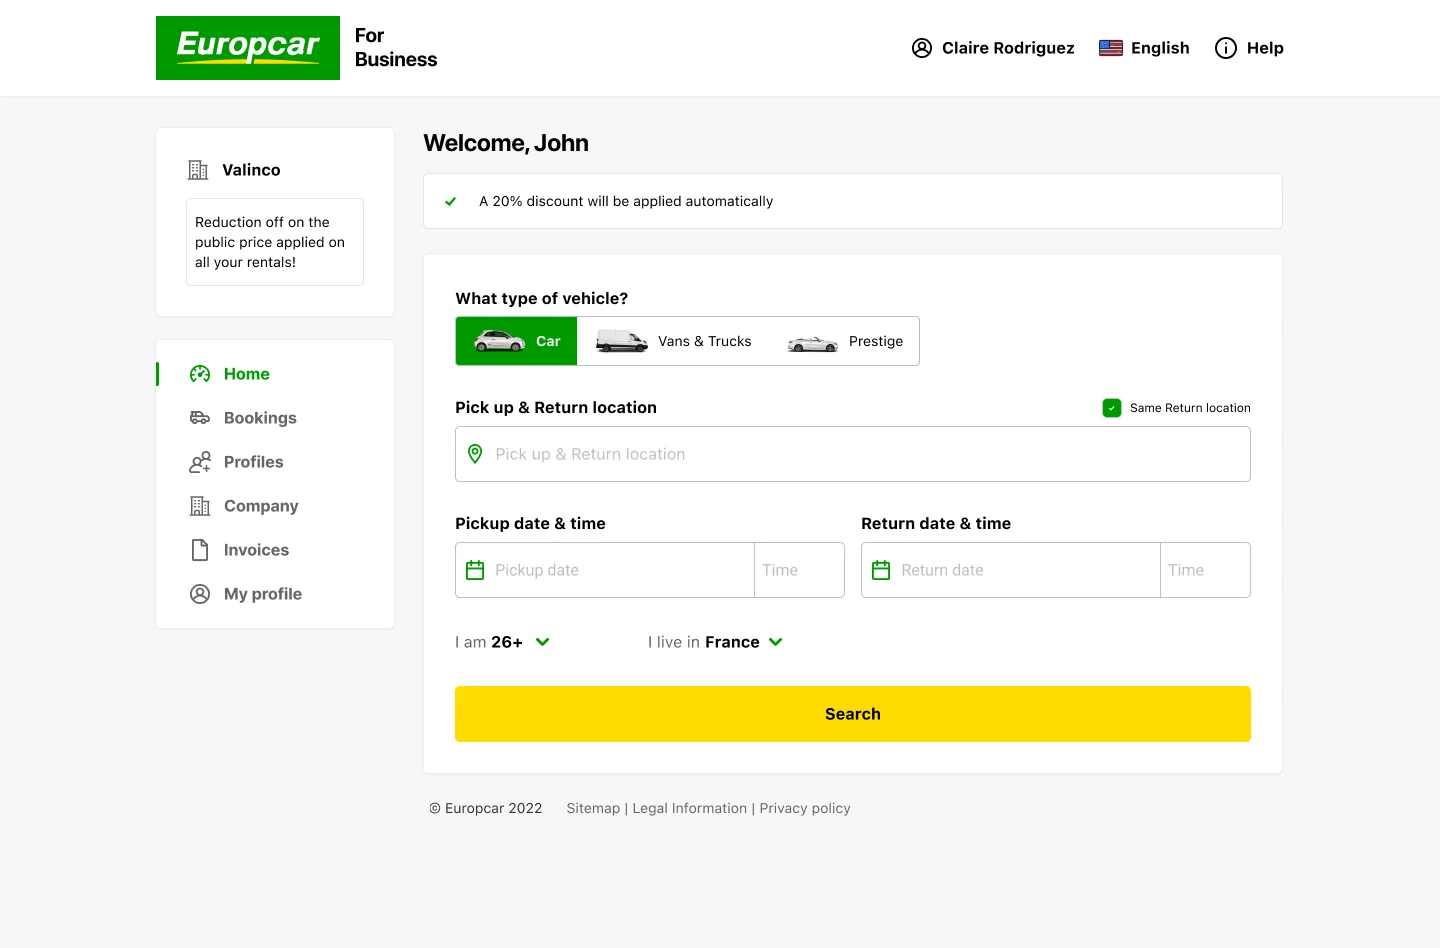Click the Pickup date input field
The width and height of the screenshot is (1440, 948).
pos(605,570)
